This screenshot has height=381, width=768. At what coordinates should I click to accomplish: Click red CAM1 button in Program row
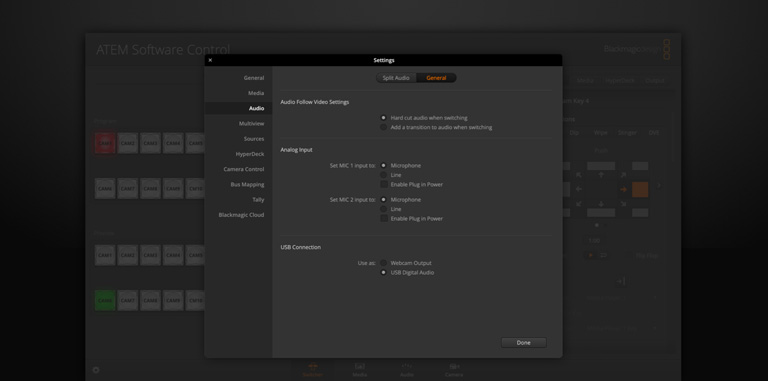pyautogui.click(x=105, y=143)
